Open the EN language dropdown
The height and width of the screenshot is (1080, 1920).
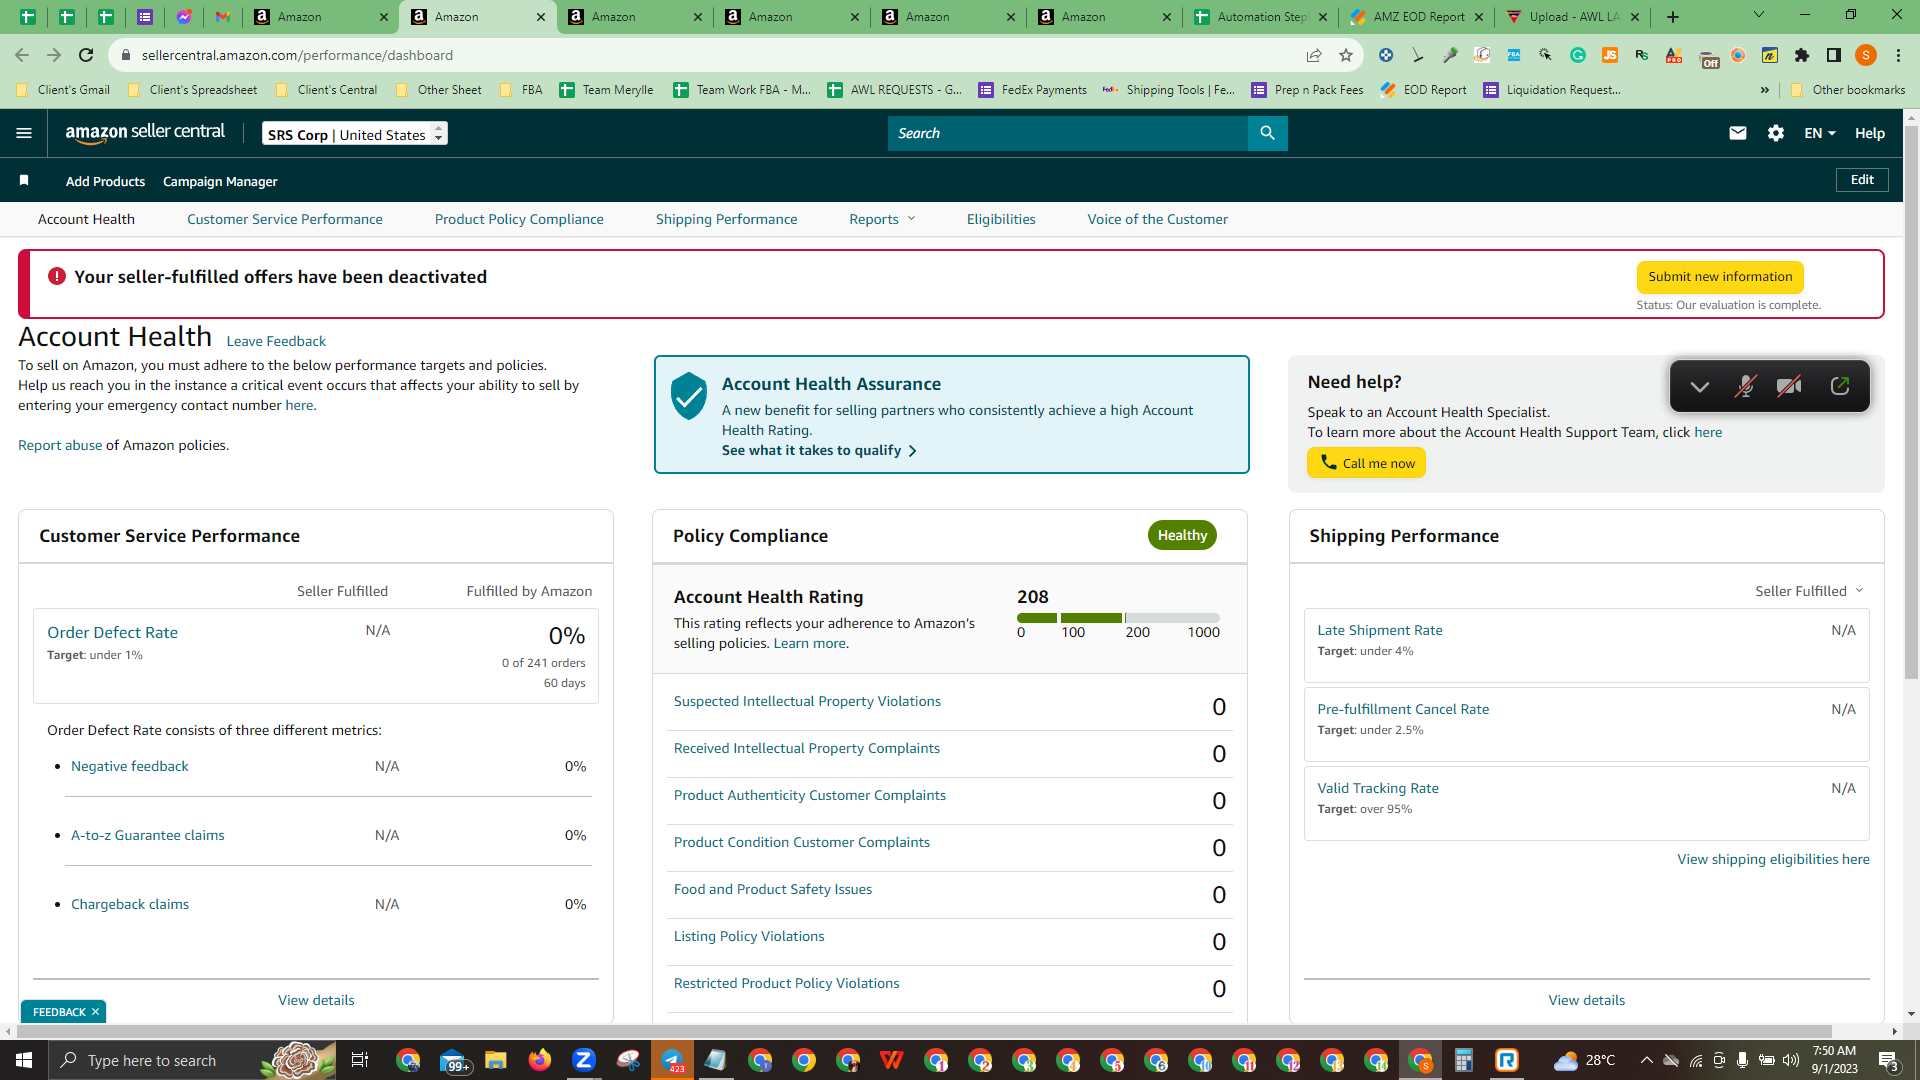tap(1820, 133)
